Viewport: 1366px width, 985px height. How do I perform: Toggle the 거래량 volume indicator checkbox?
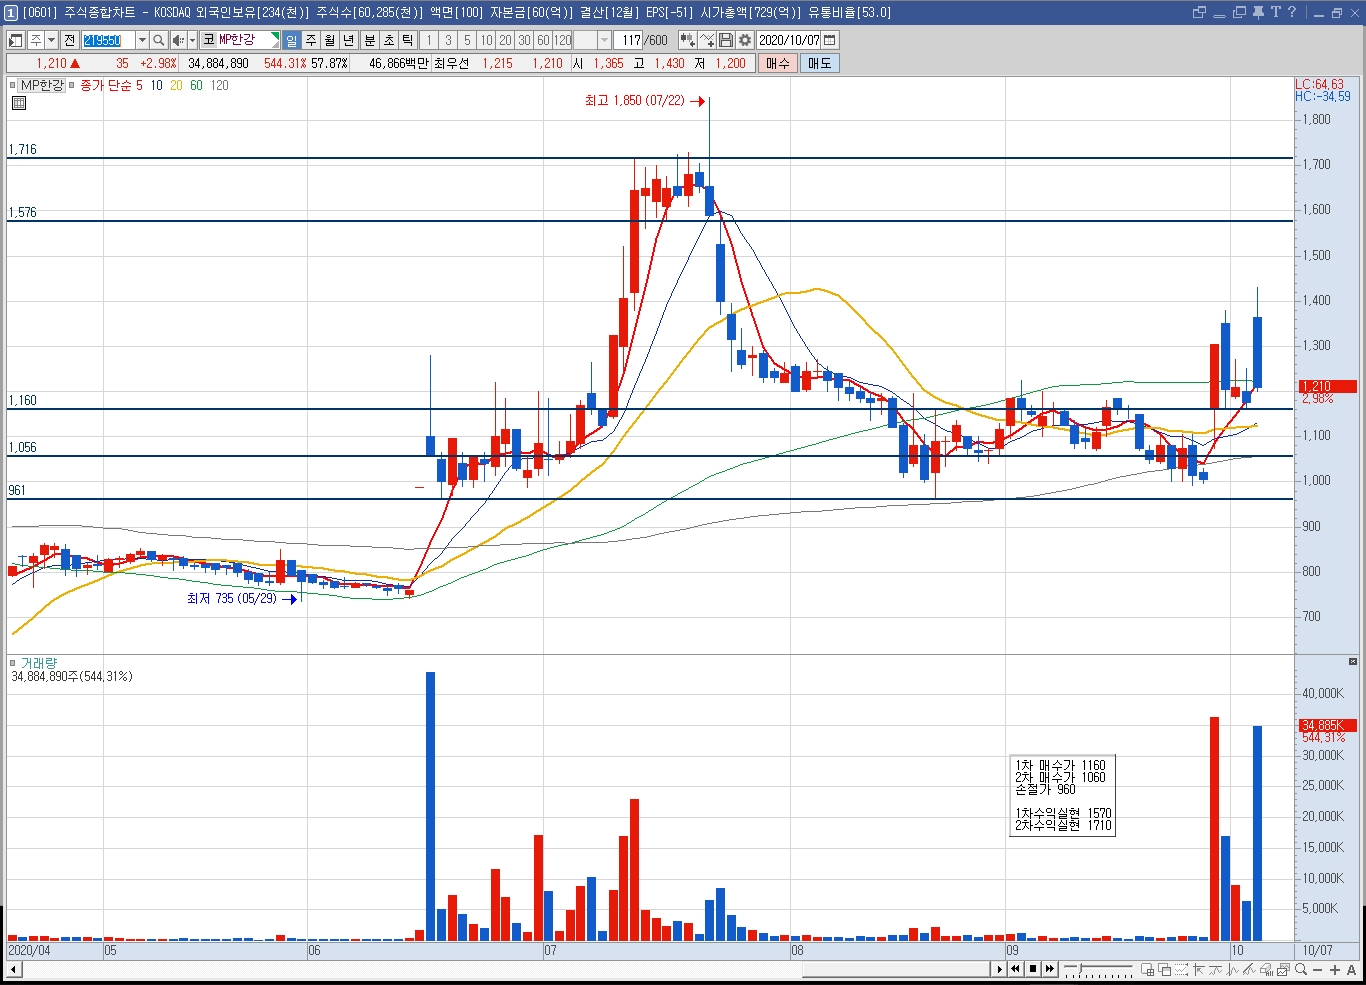13,663
